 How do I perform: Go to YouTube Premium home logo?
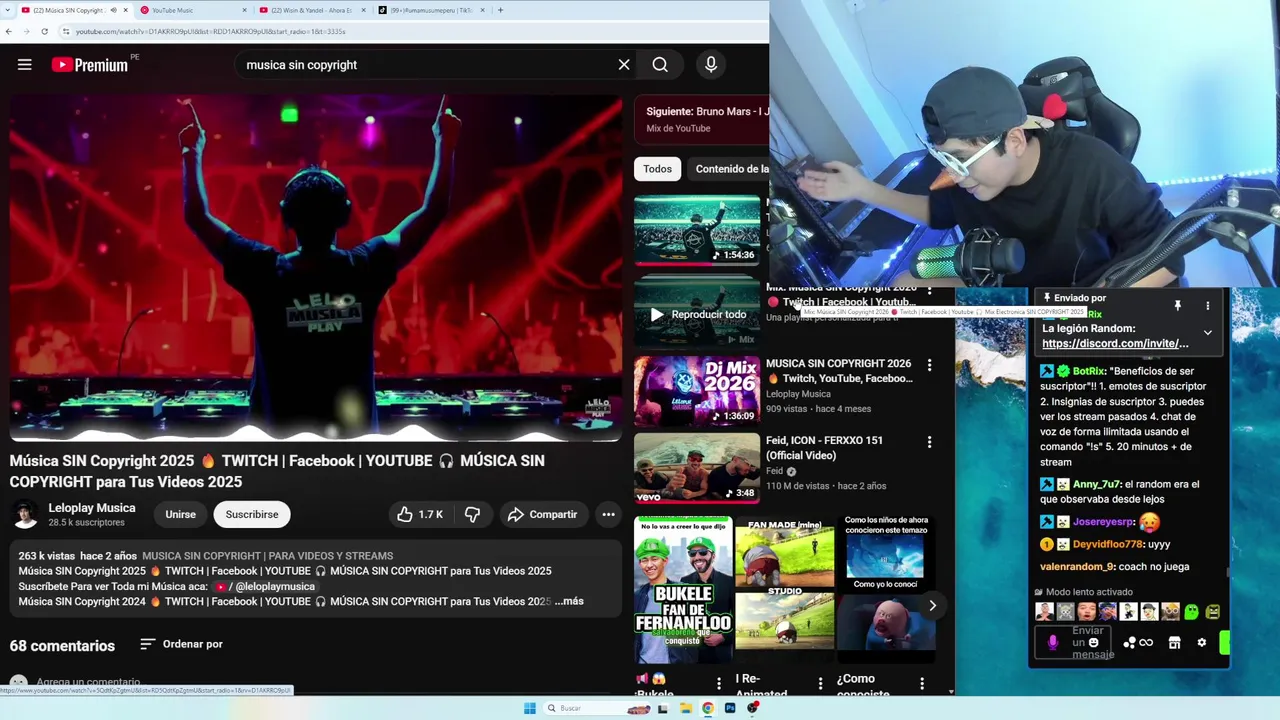click(90, 65)
